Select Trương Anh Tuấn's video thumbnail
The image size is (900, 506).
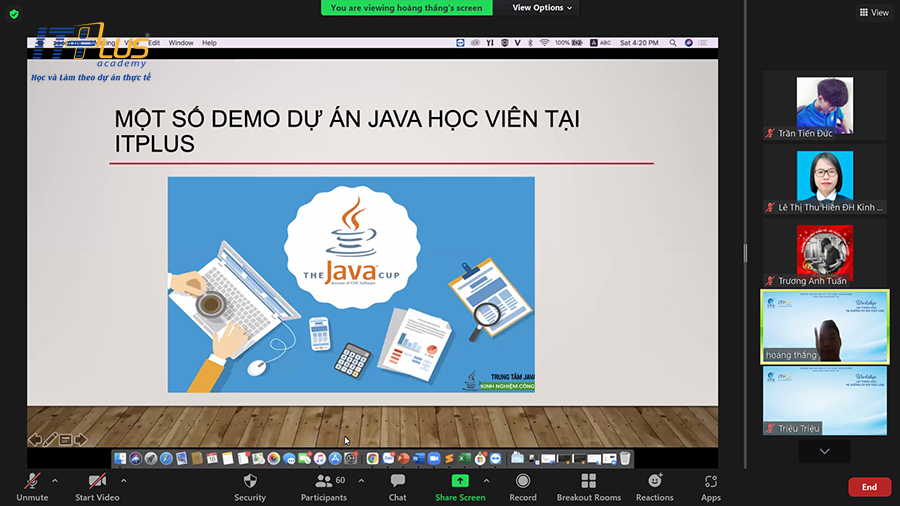click(x=824, y=253)
